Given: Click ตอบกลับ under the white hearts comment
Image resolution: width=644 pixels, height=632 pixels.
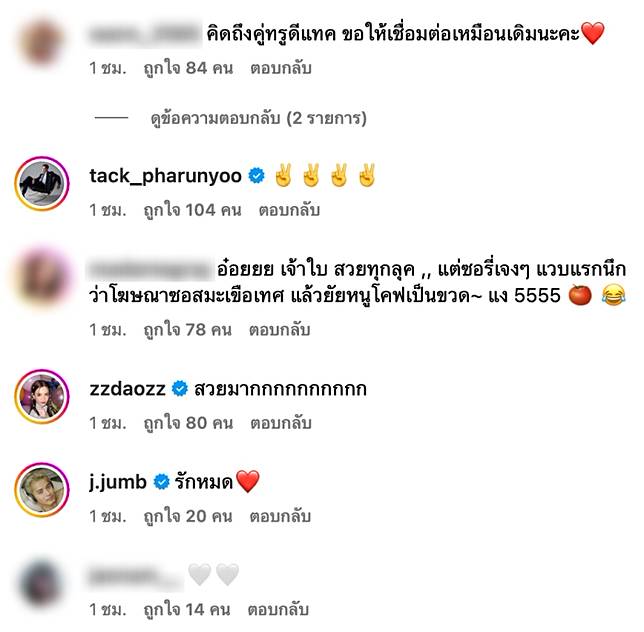Looking at the screenshot, I should pos(278,609).
